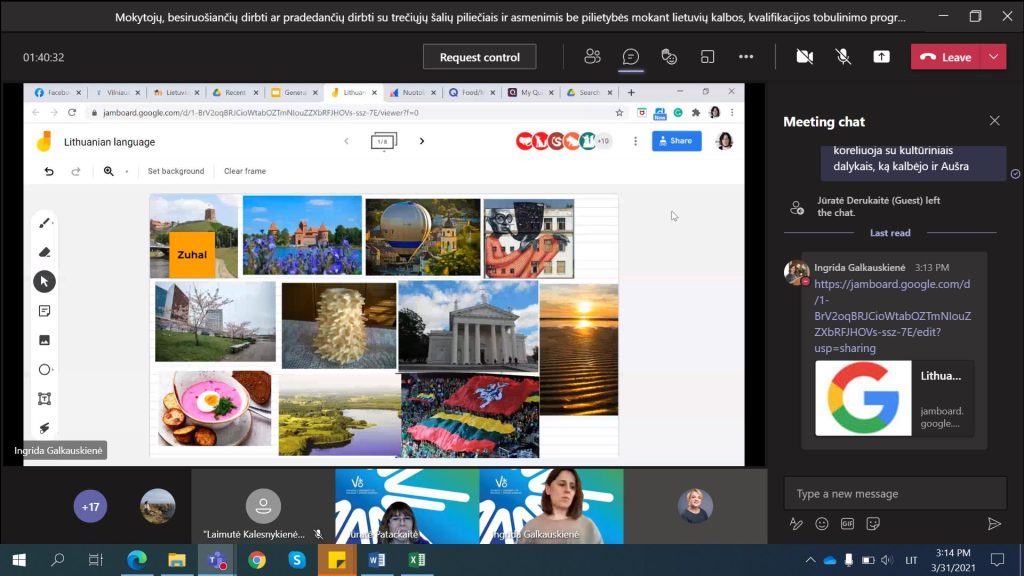This screenshot has width=1024, height=576.
Task: Expand the Leave options dropdown arrow
Action: pos(993,57)
